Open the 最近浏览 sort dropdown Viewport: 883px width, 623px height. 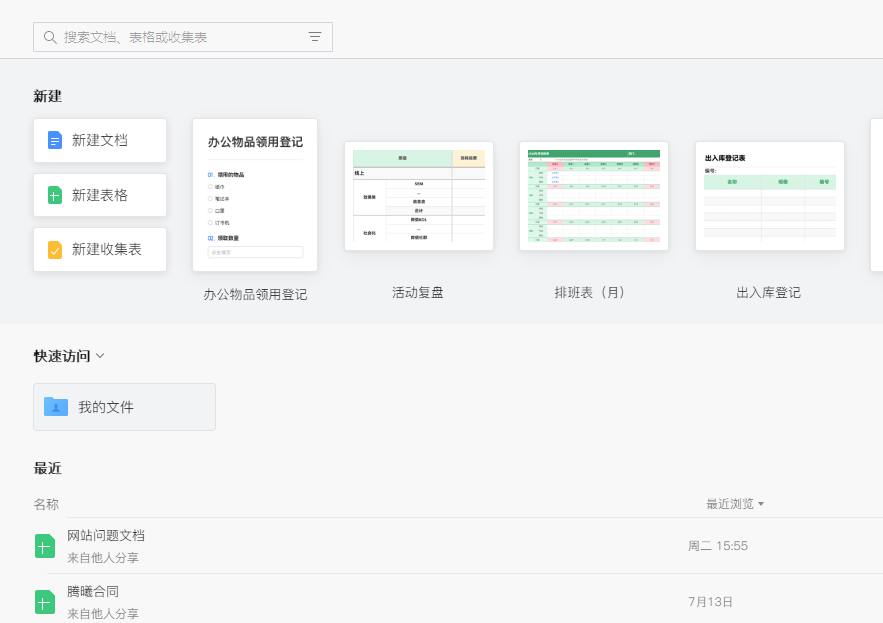click(x=733, y=503)
